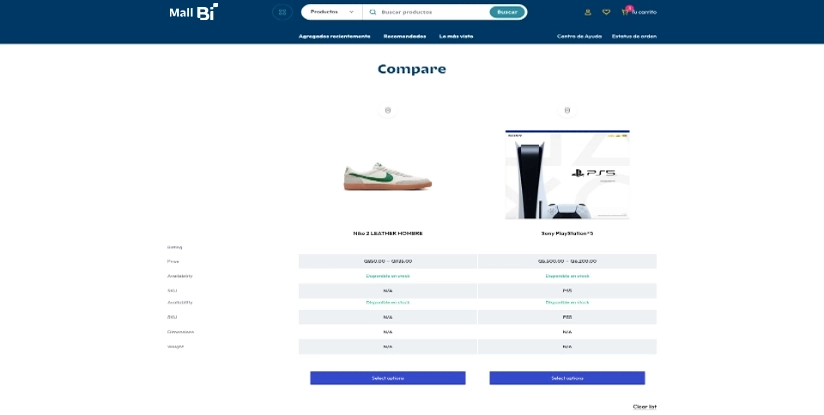This screenshot has height=415, width=824.
Task: Click the Sony PlayStation 5 price range cell
Action: click(x=567, y=261)
